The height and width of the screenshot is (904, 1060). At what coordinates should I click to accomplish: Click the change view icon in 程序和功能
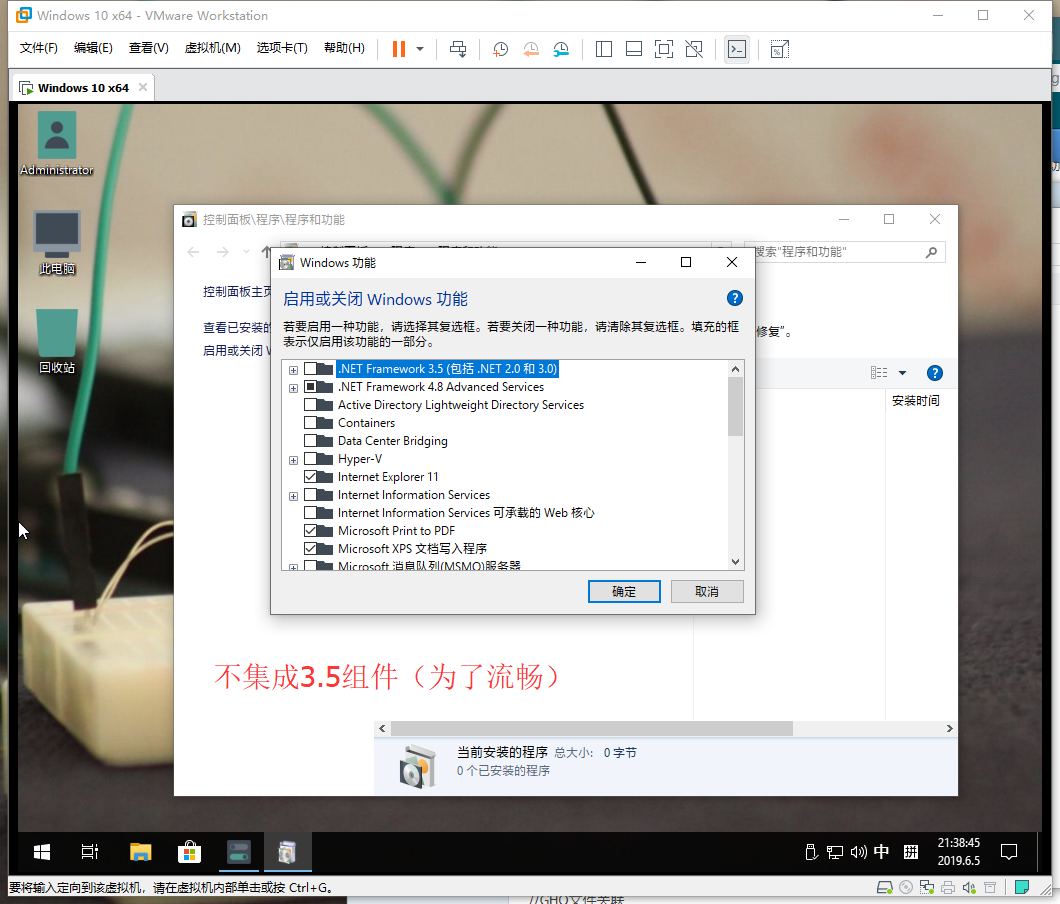click(x=879, y=373)
